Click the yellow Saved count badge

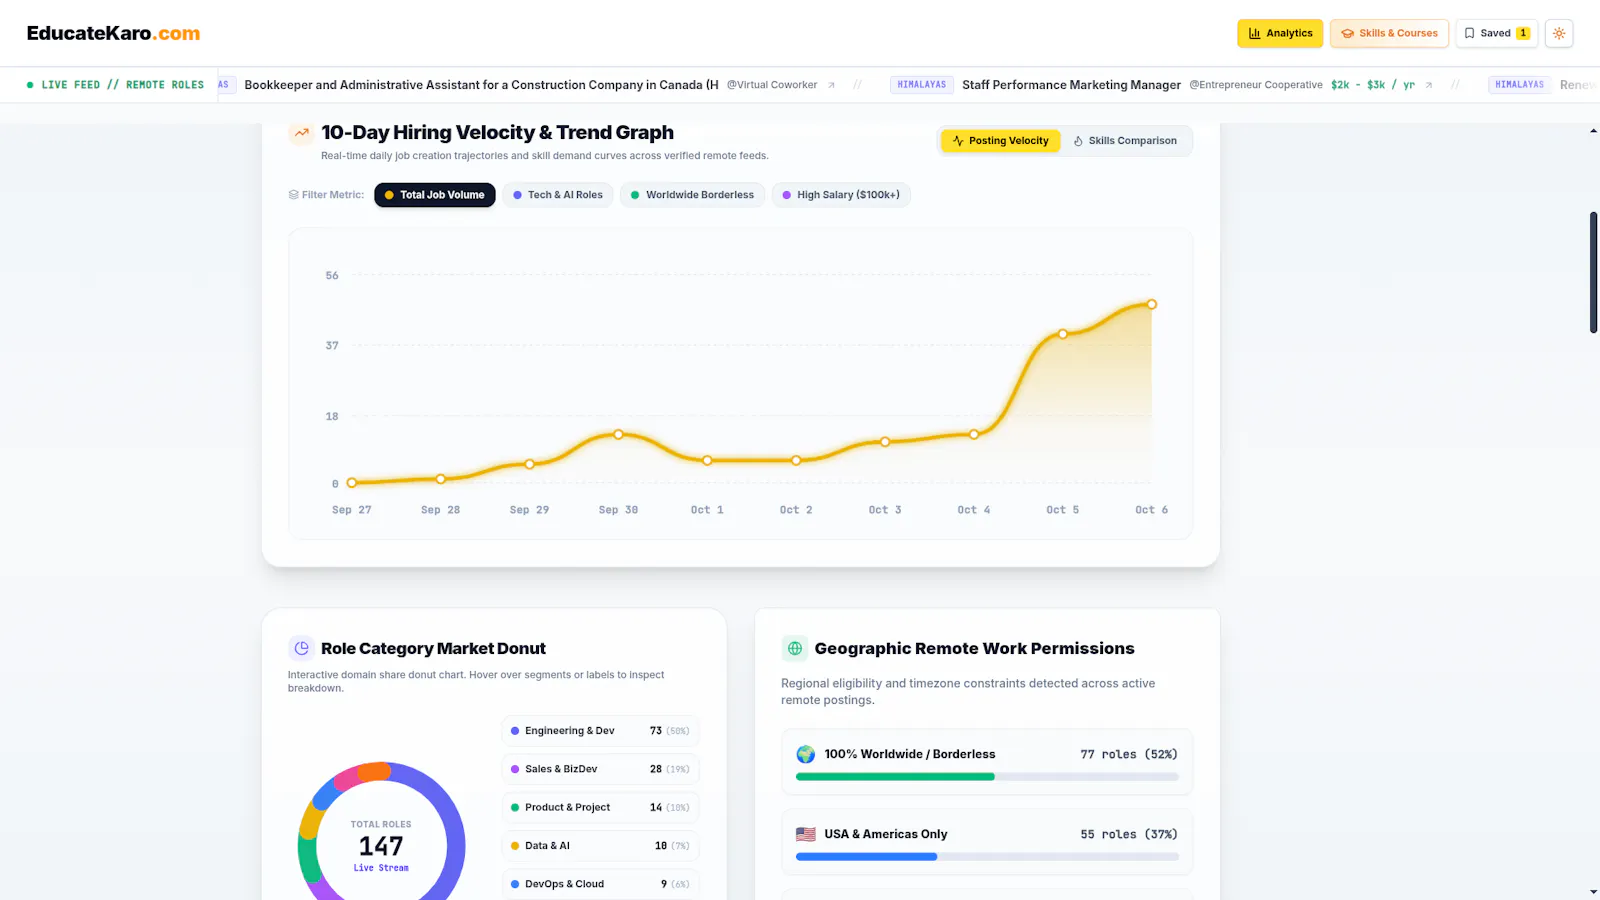pyautogui.click(x=1523, y=33)
